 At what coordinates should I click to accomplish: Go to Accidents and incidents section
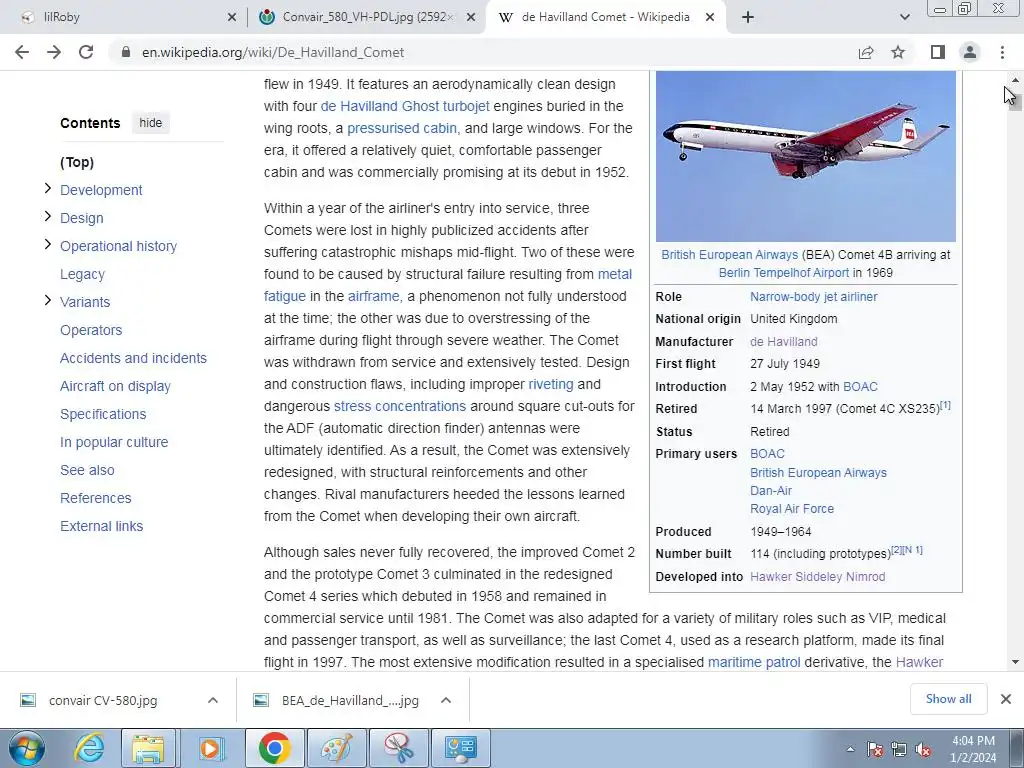tap(133, 358)
